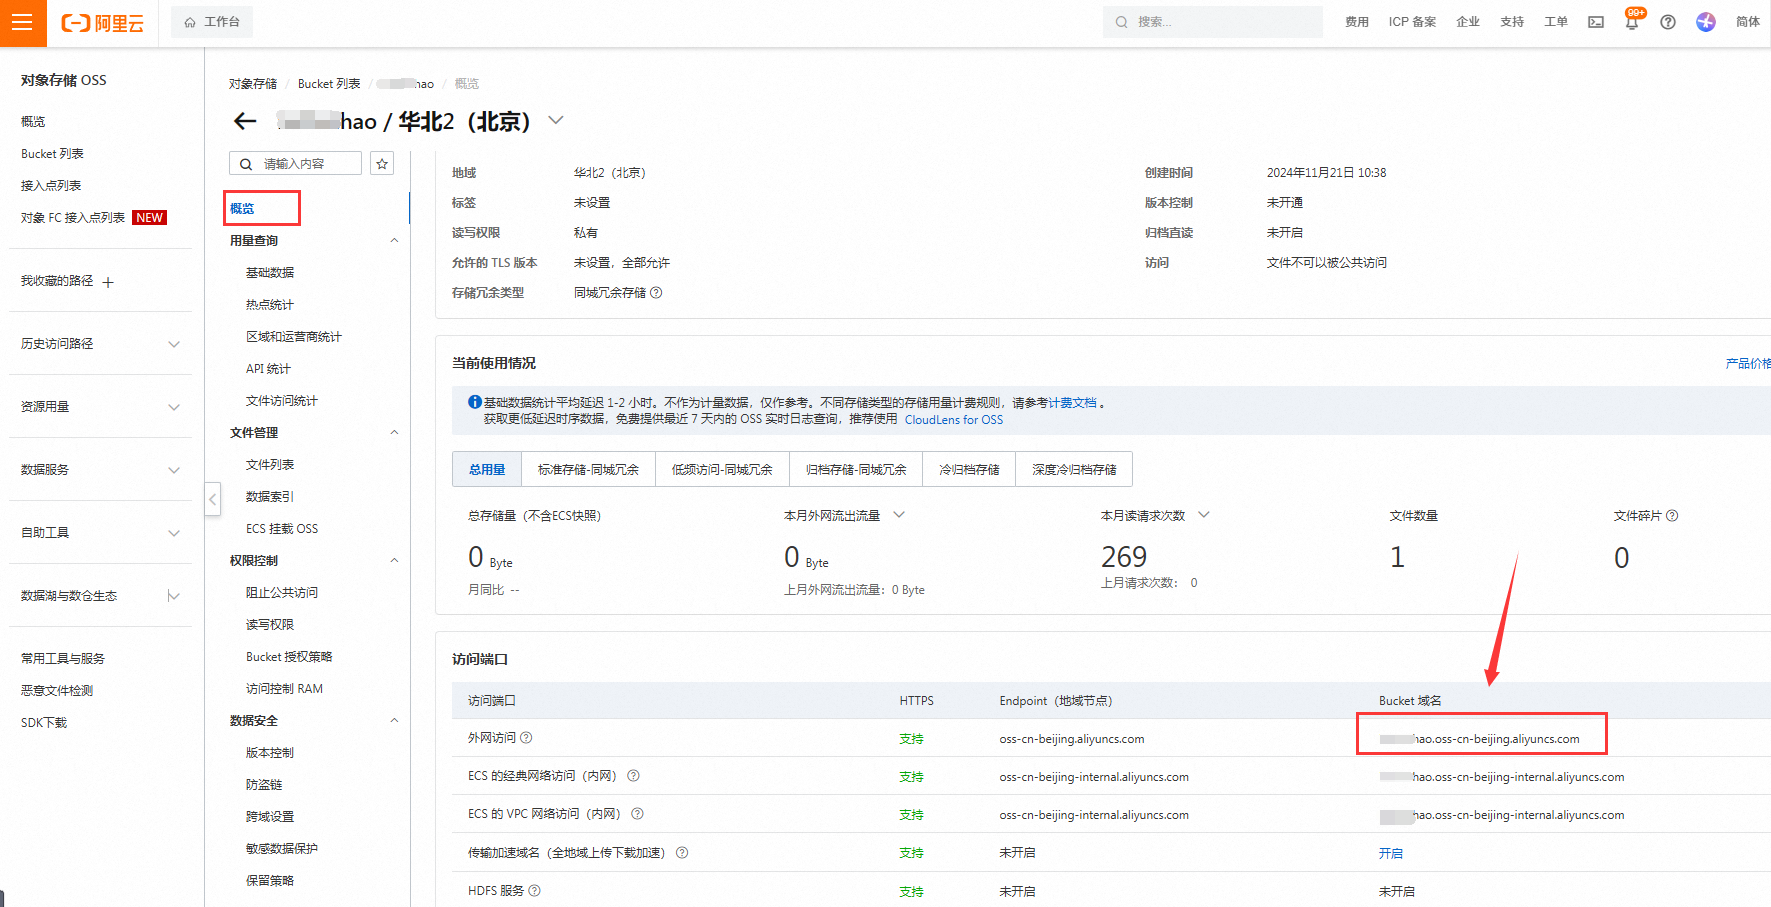The image size is (1771, 907).
Task: Click 开启 for transfer acceleration
Action: 1390,853
